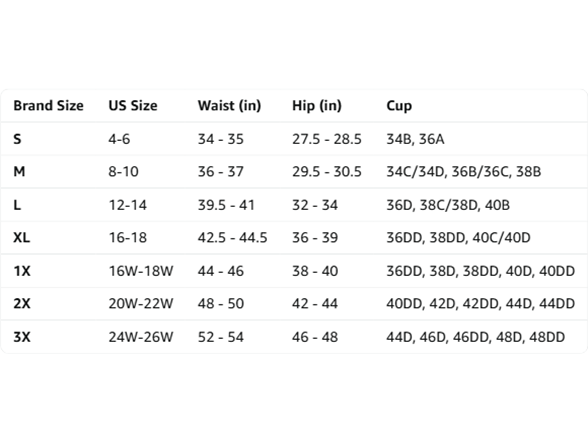Screen dimensions: 588x441
Task: Click the hip value 46 - 48
Action: (x=315, y=337)
